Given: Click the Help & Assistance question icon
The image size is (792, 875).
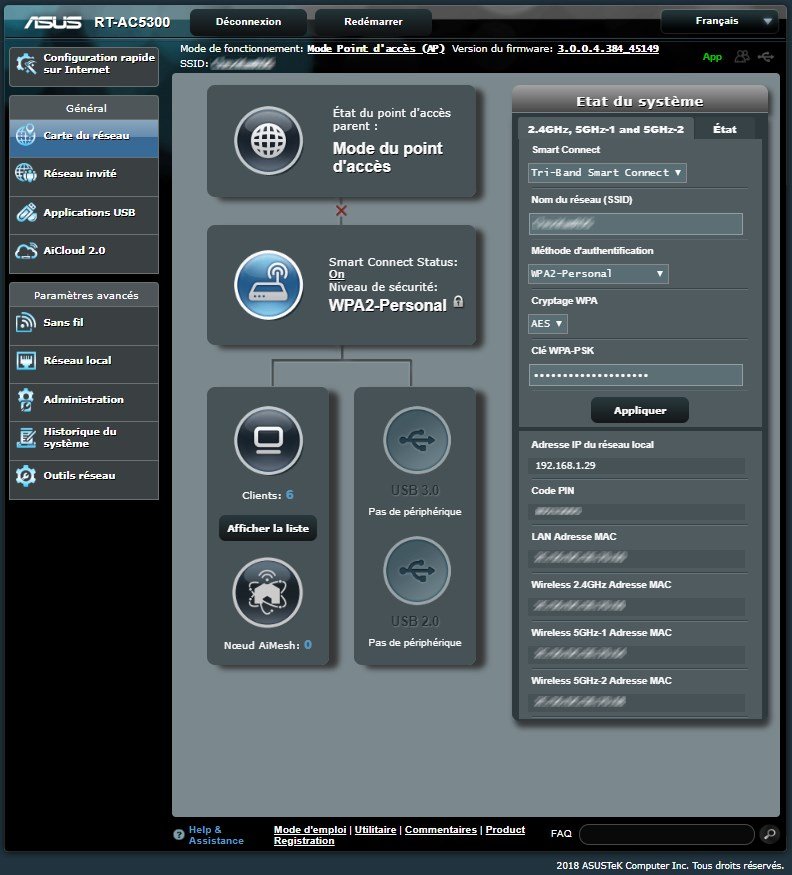Looking at the screenshot, I should (179, 835).
